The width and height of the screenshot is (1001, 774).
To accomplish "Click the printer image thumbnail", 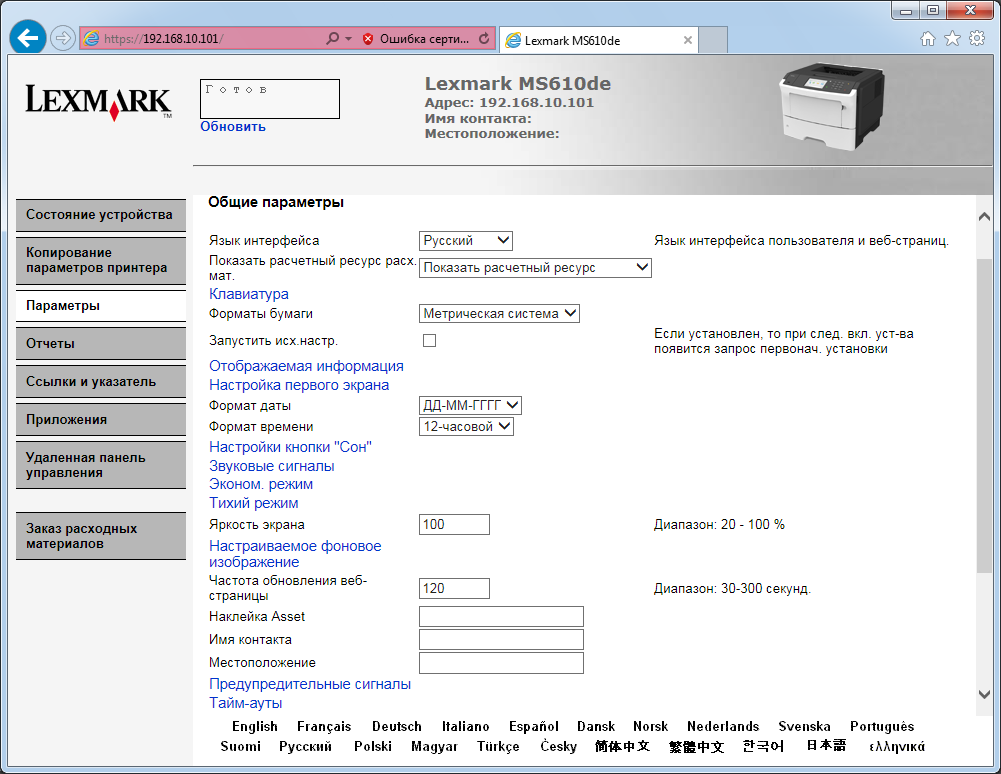I will pyautogui.click(x=832, y=106).
